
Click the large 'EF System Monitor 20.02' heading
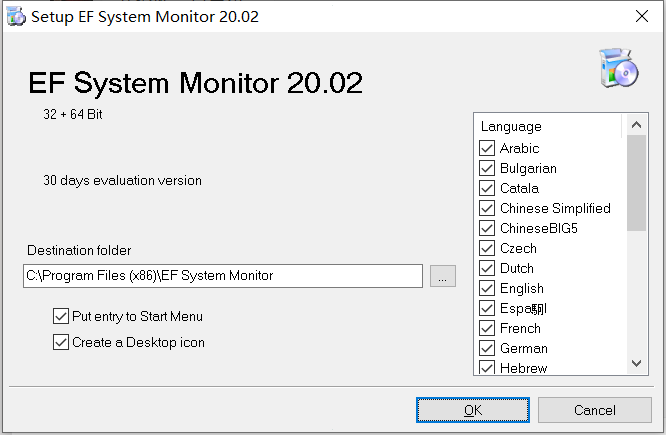pos(195,82)
